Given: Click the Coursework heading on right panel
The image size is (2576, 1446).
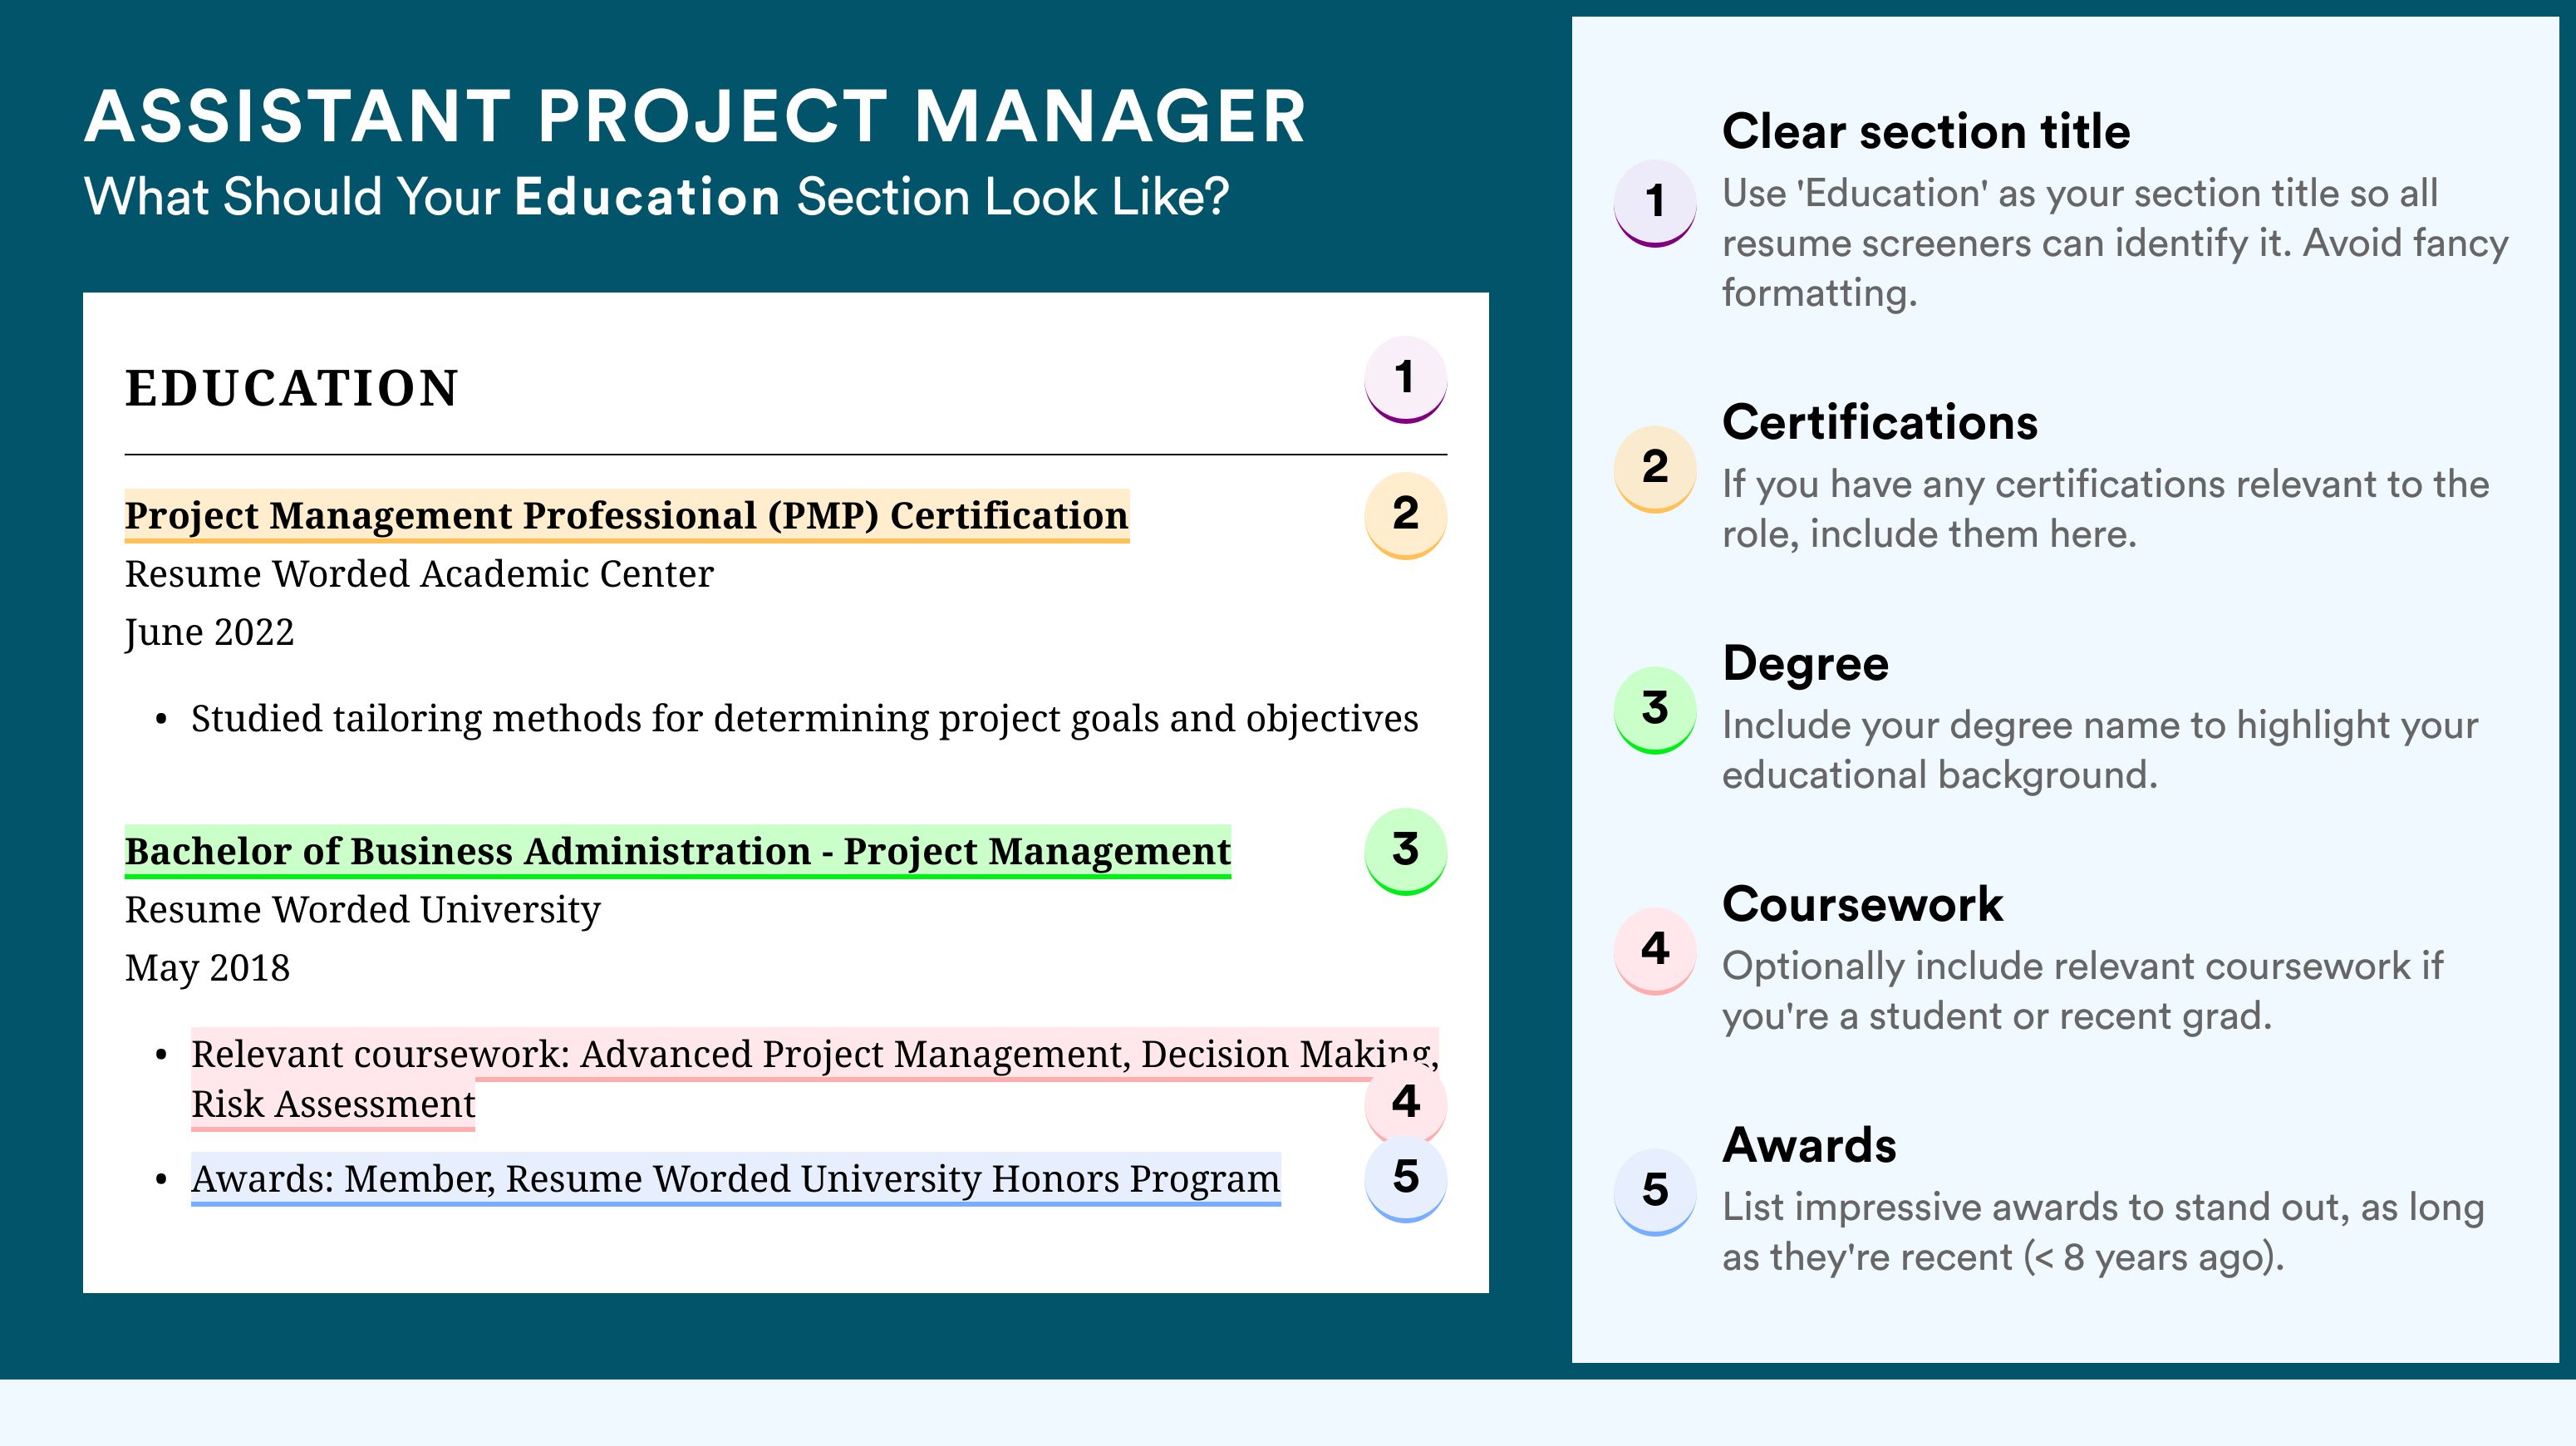Looking at the screenshot, I should click(x=1862, y=905).
